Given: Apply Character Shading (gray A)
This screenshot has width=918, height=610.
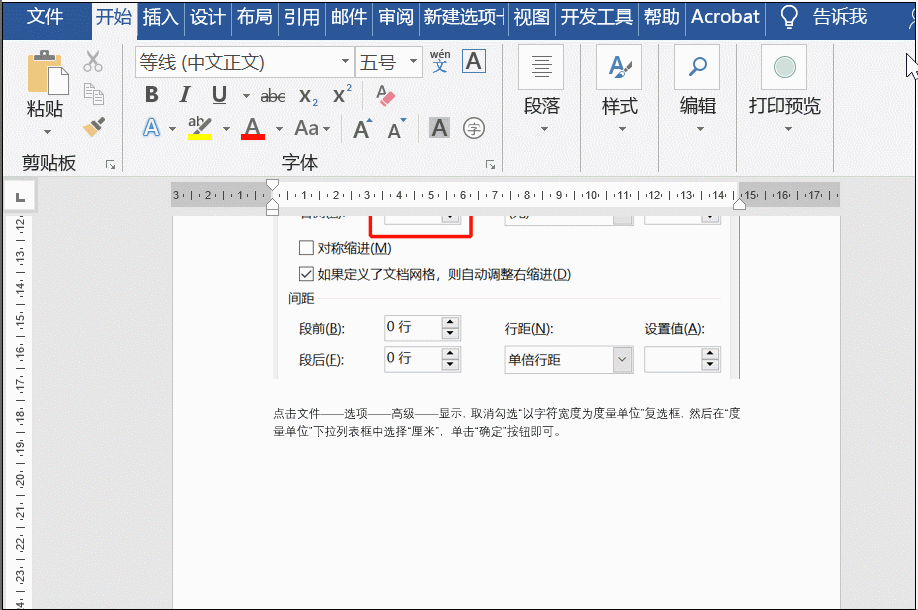Looking at the screenshot, I should click(x=439, y=128).
